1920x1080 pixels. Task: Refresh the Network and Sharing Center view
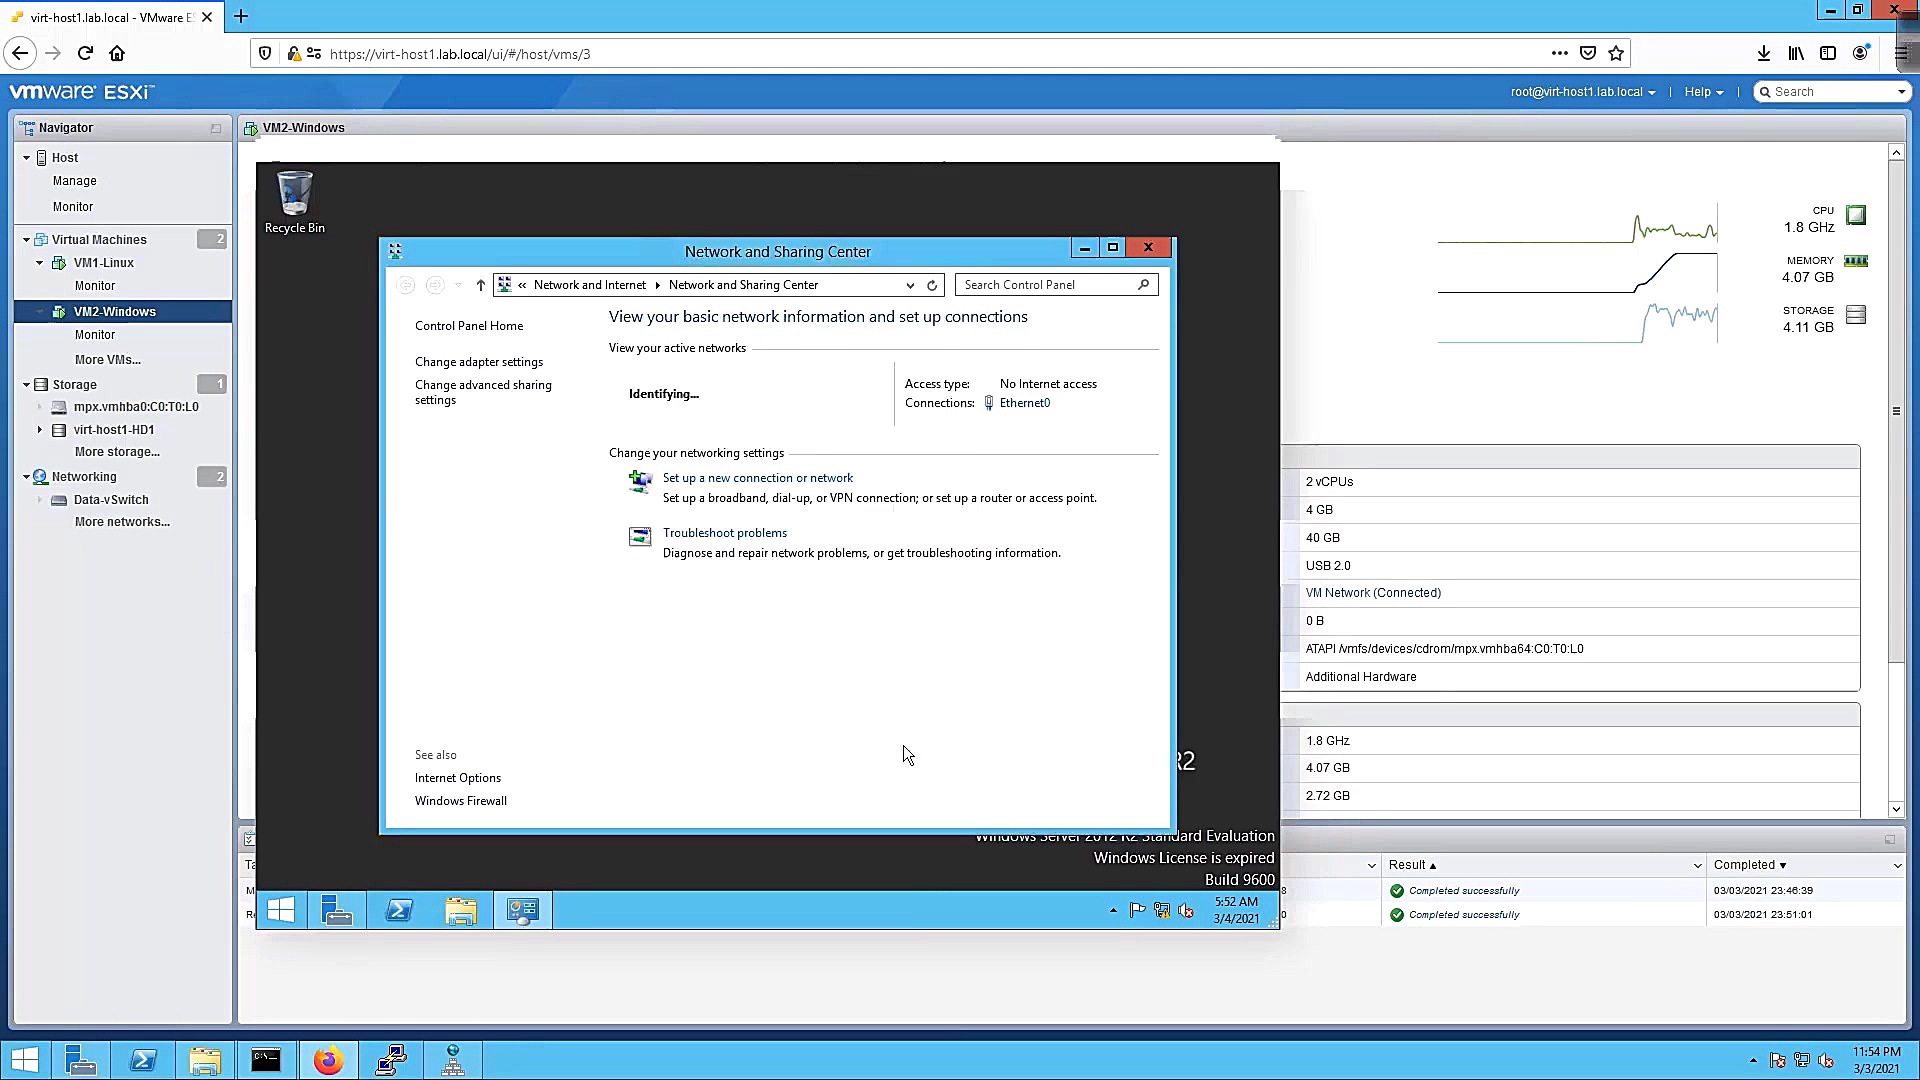(x=932, y=285)
